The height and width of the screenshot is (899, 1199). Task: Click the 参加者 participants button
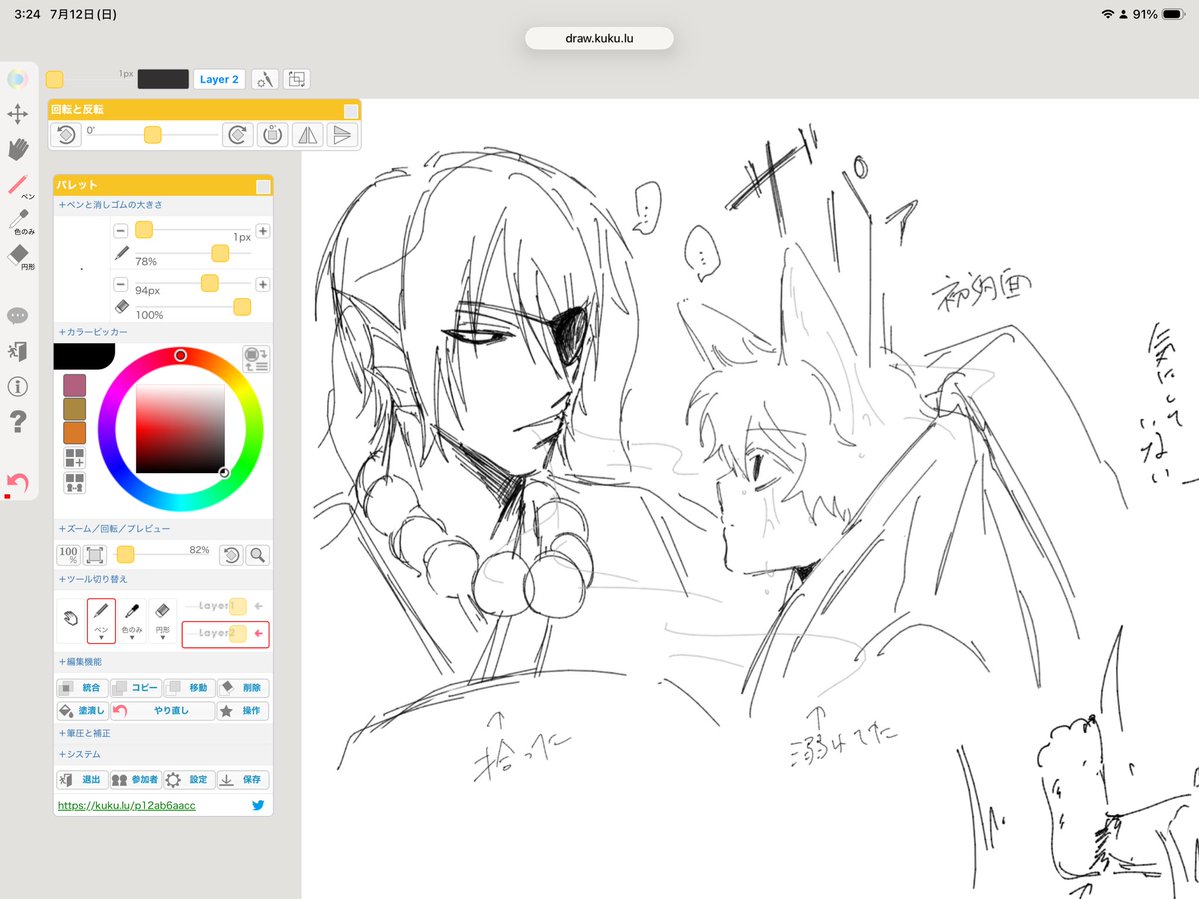pos(135,779)
